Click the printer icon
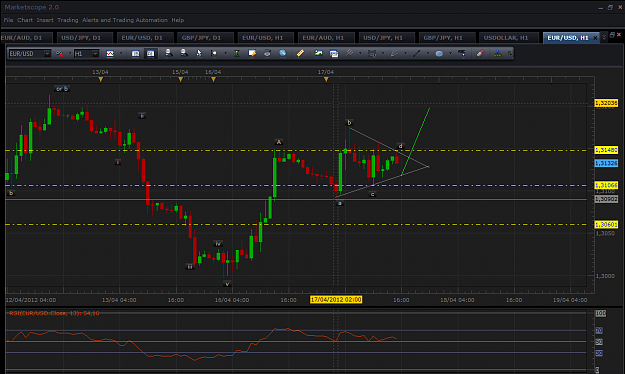 click(267, 53)
